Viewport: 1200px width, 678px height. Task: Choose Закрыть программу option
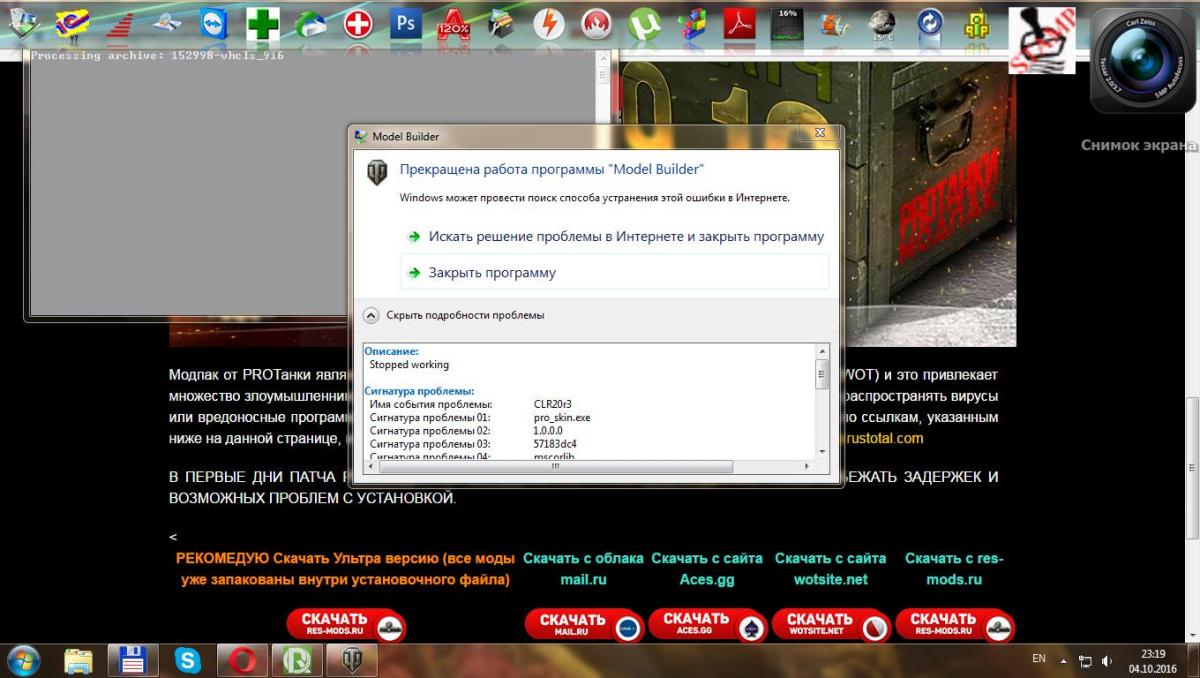coord(616,272)
